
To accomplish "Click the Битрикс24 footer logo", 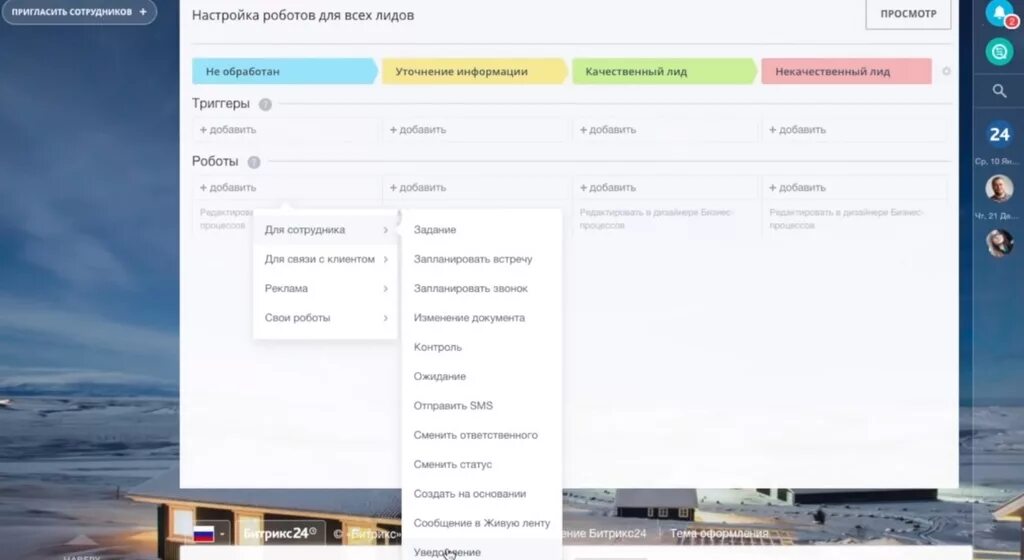I will click(x=280, y=533).
